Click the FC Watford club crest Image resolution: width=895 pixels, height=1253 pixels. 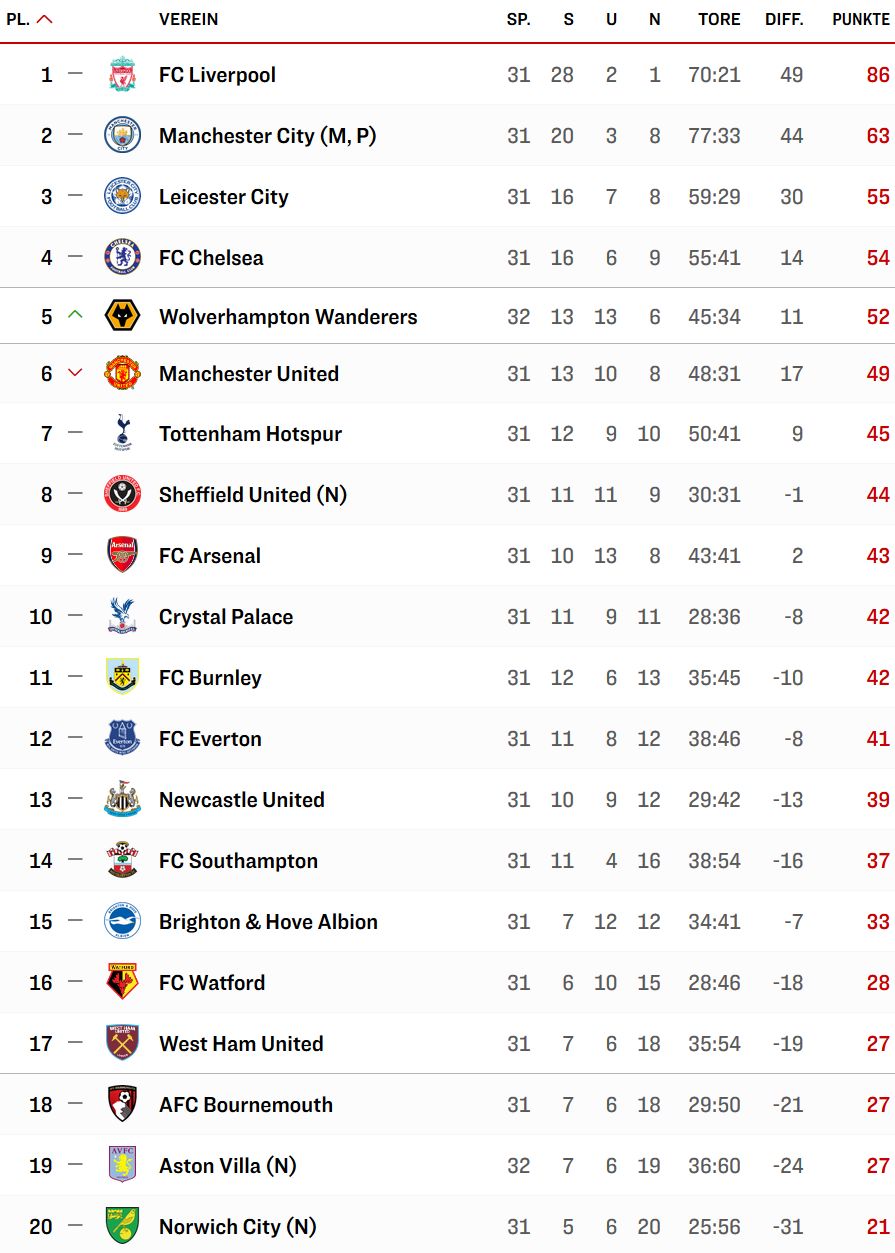coord(122,982)
